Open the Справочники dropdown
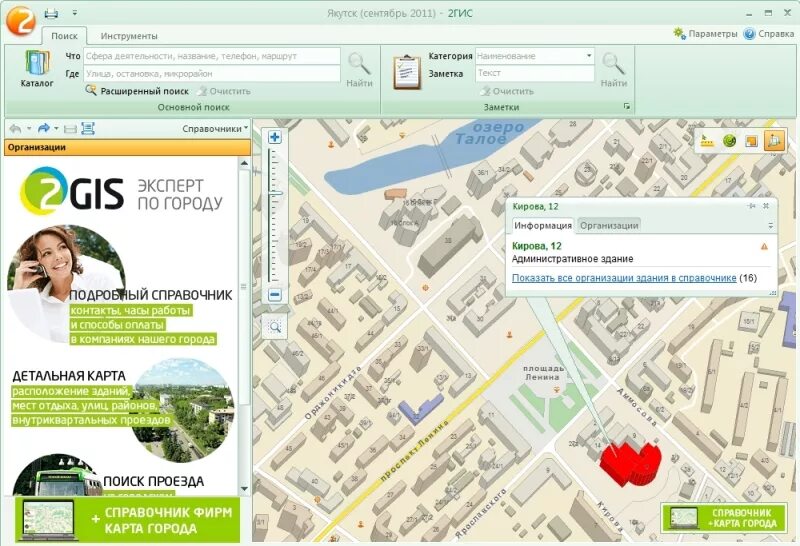800x546 pixels. pos(215,129)
